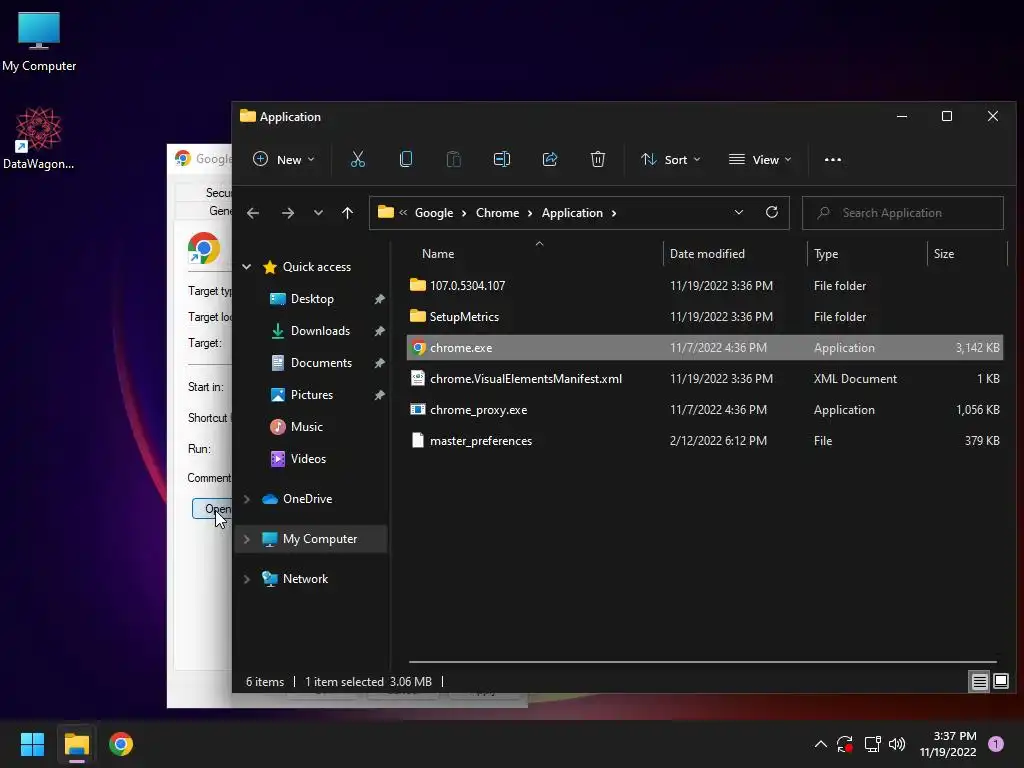Screen dimensions: 1024x768
Task: Open DataWagon desktop shortcut
Action: [39, 138]
